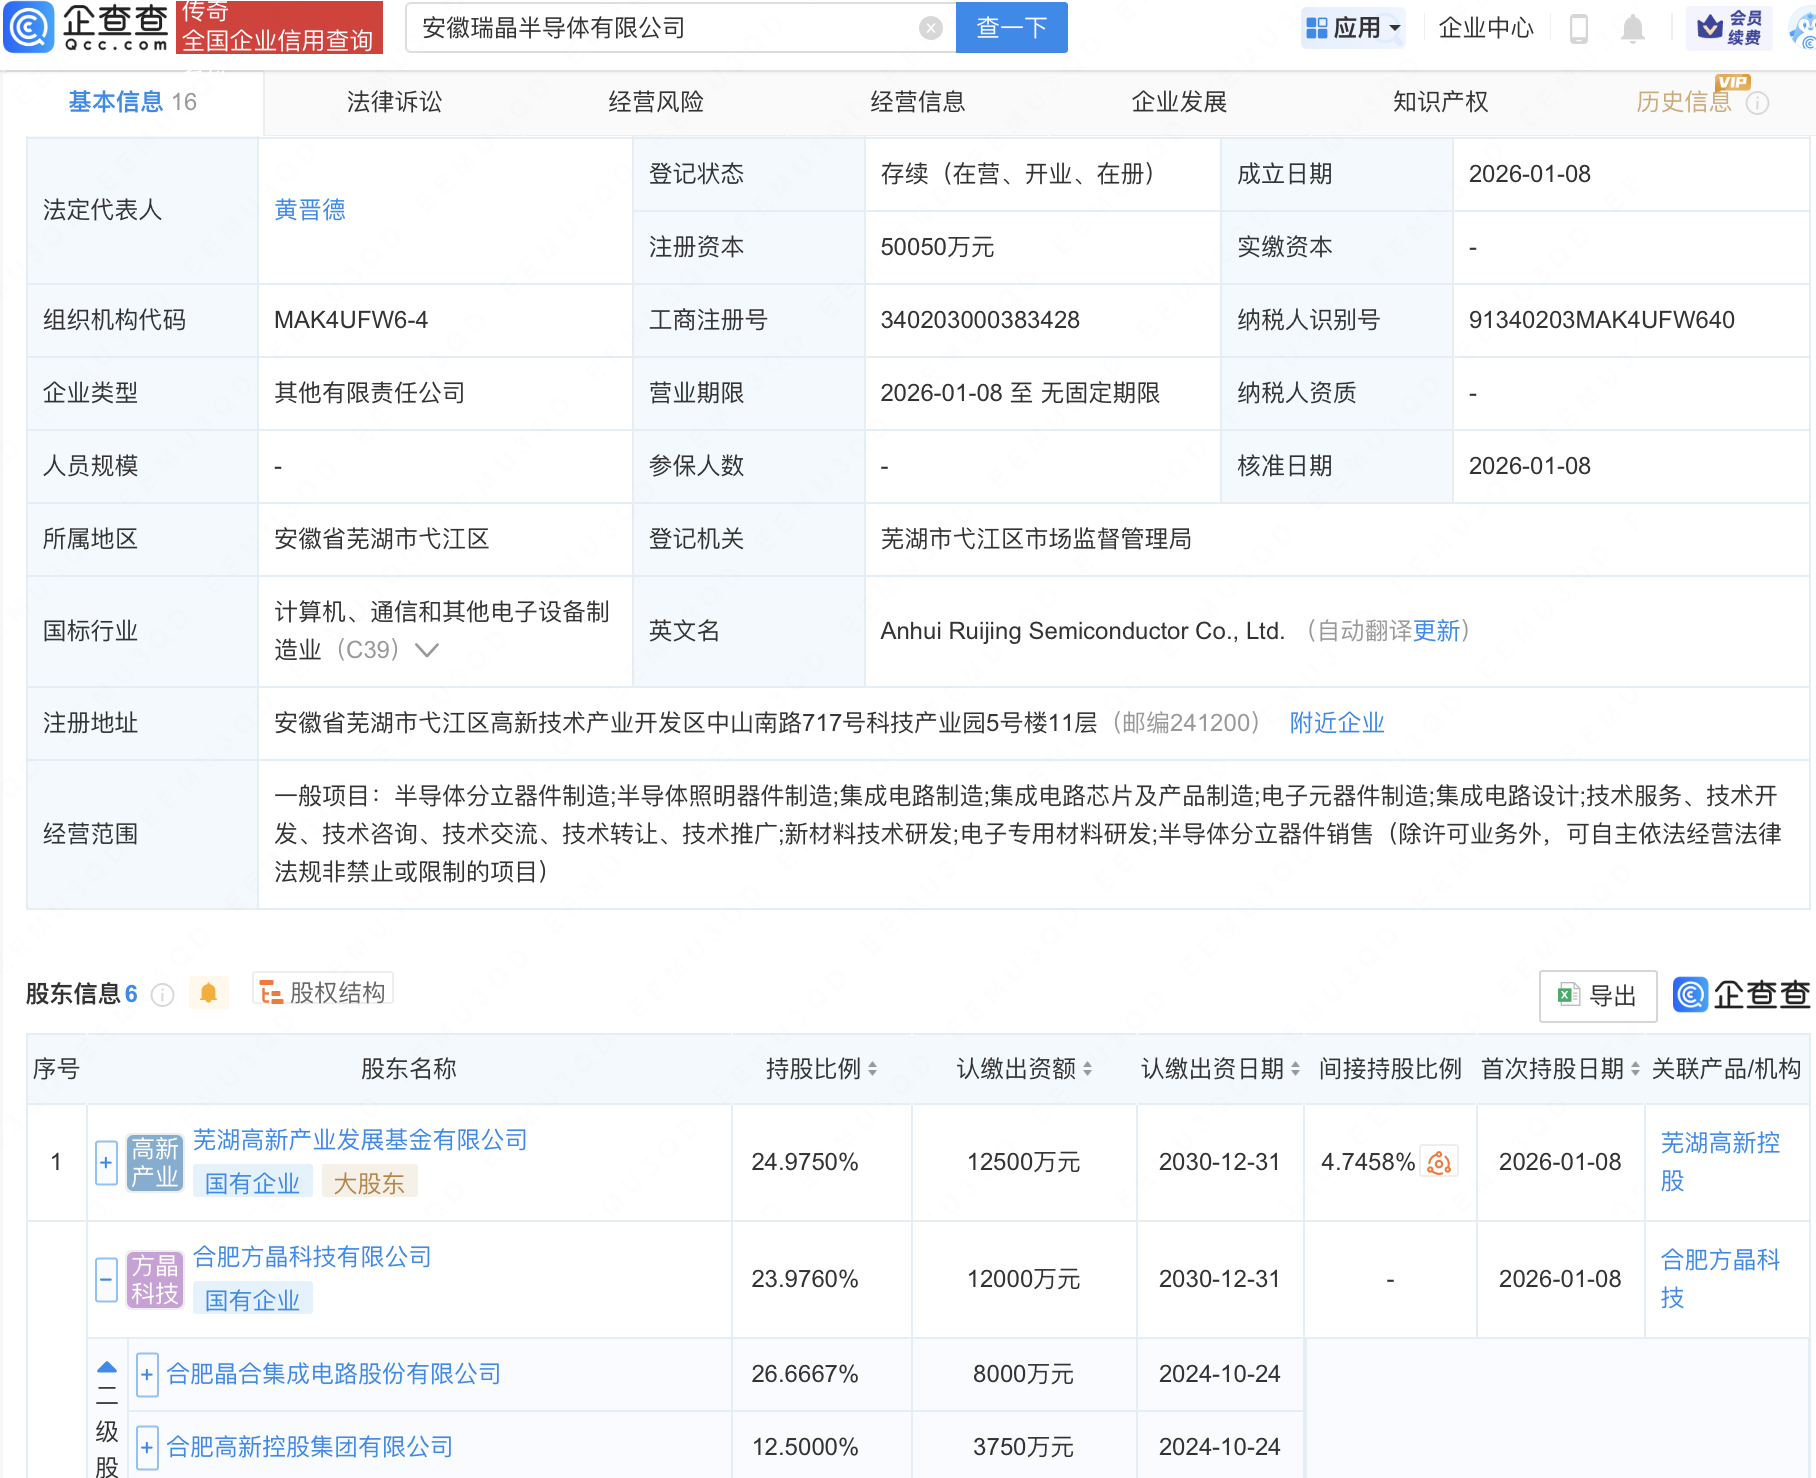Clear the search box with the × icon

pyautogui.click(x=932, y=27)
